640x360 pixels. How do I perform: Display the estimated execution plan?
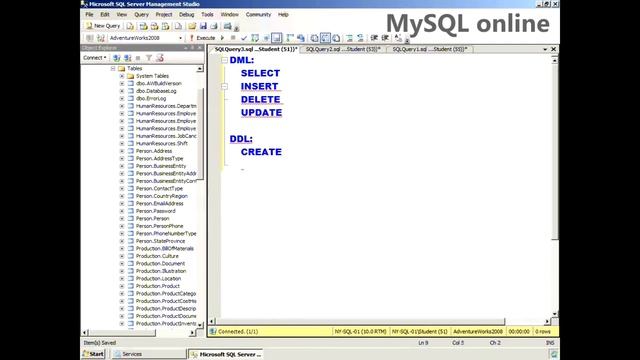255,38
